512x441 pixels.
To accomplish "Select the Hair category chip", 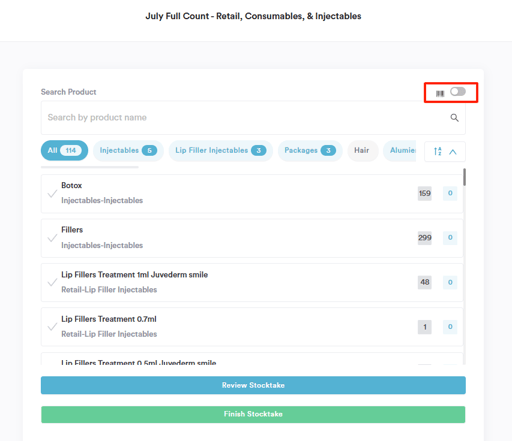I will coord(363,150).
